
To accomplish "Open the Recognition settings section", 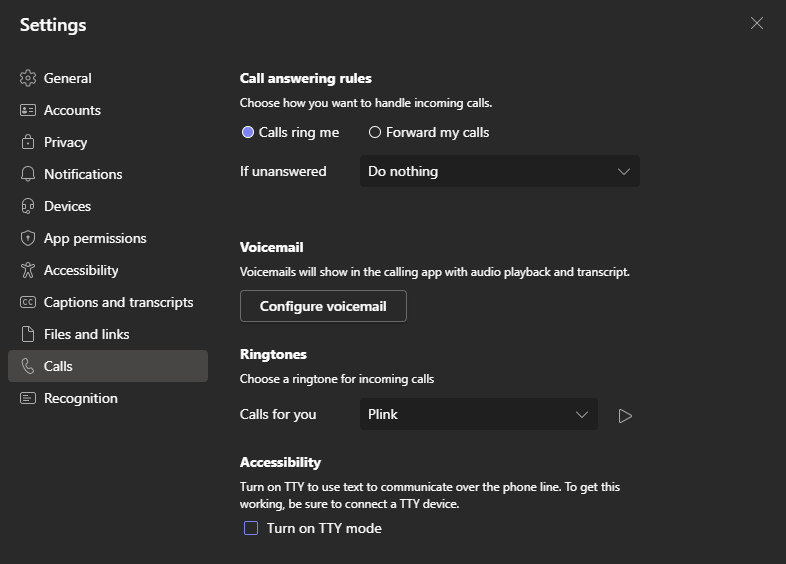I will pos(108,398).
